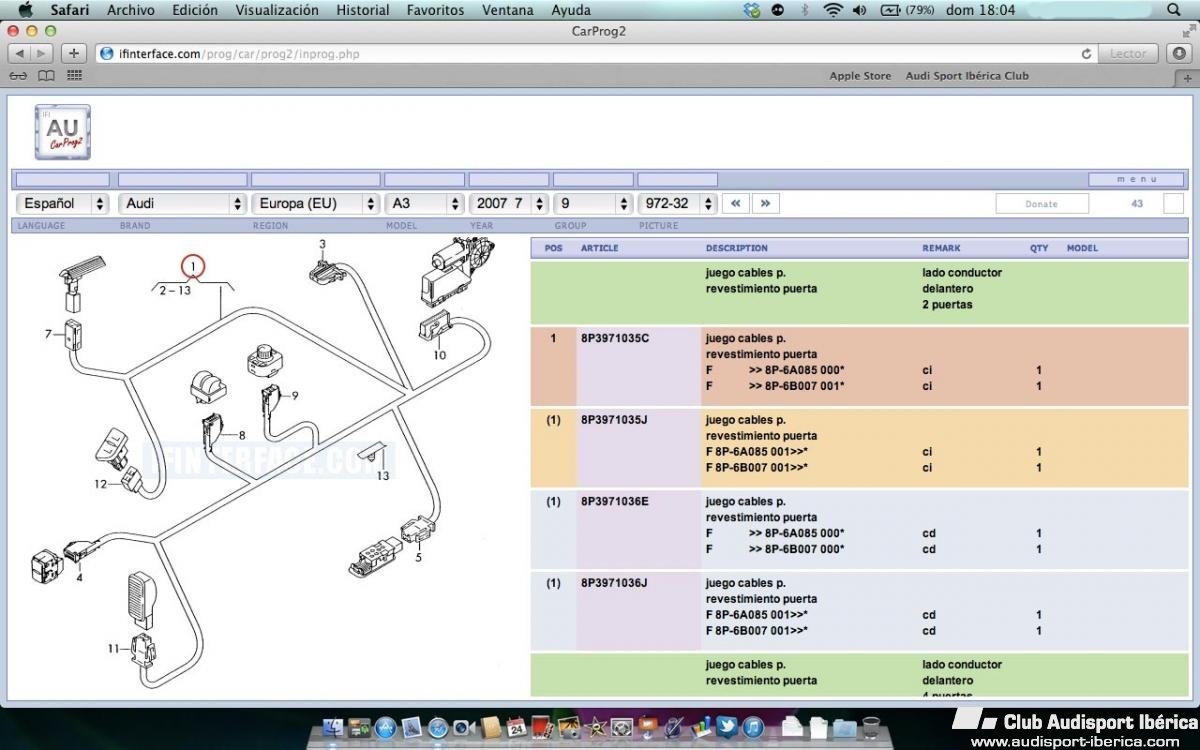Open the Language dropdown showing Español
Viewport: 1200px width, 750px height.
coord(63,203)
